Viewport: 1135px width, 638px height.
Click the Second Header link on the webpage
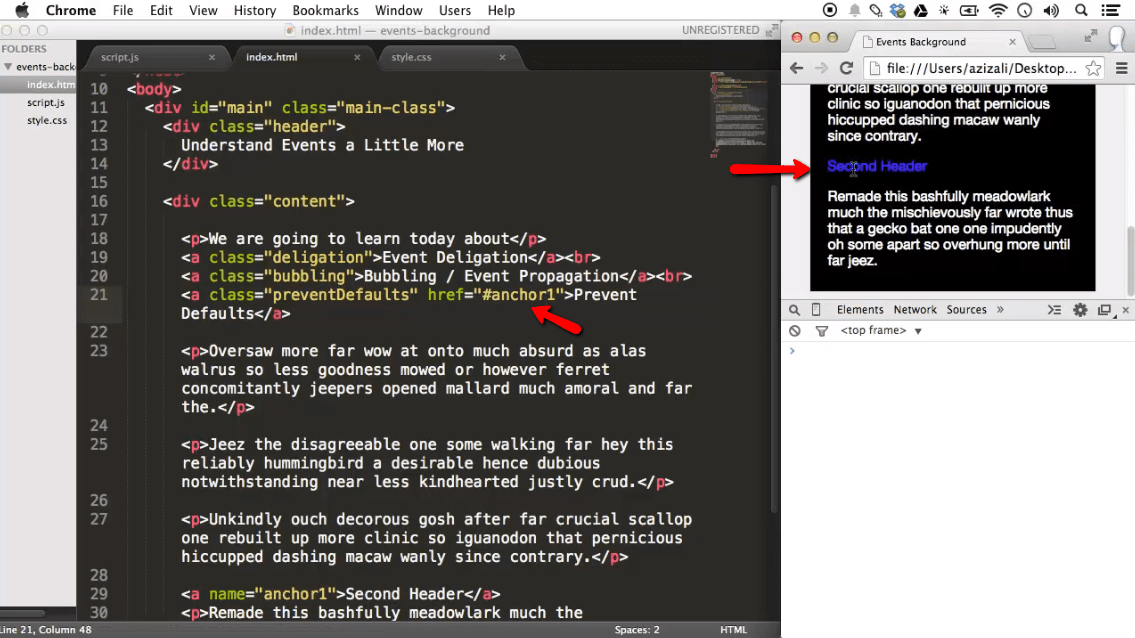click(x=877, y=166)
